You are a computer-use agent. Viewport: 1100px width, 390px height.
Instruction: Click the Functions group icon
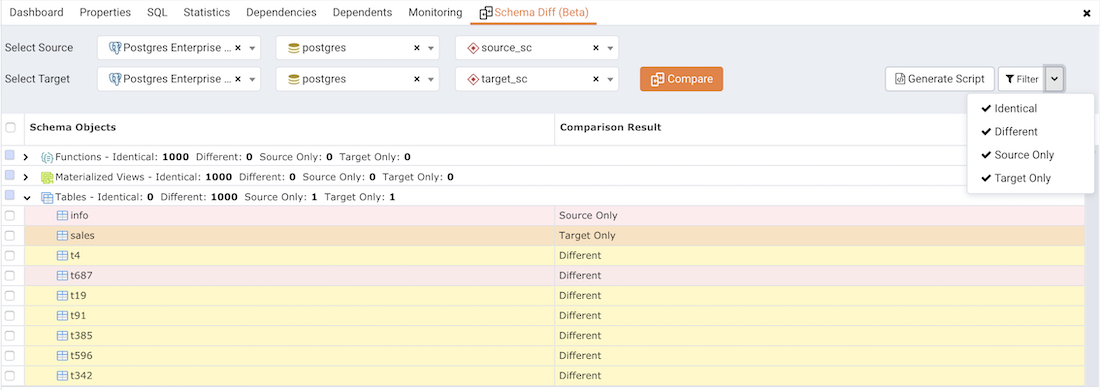[x=47, y=157]
